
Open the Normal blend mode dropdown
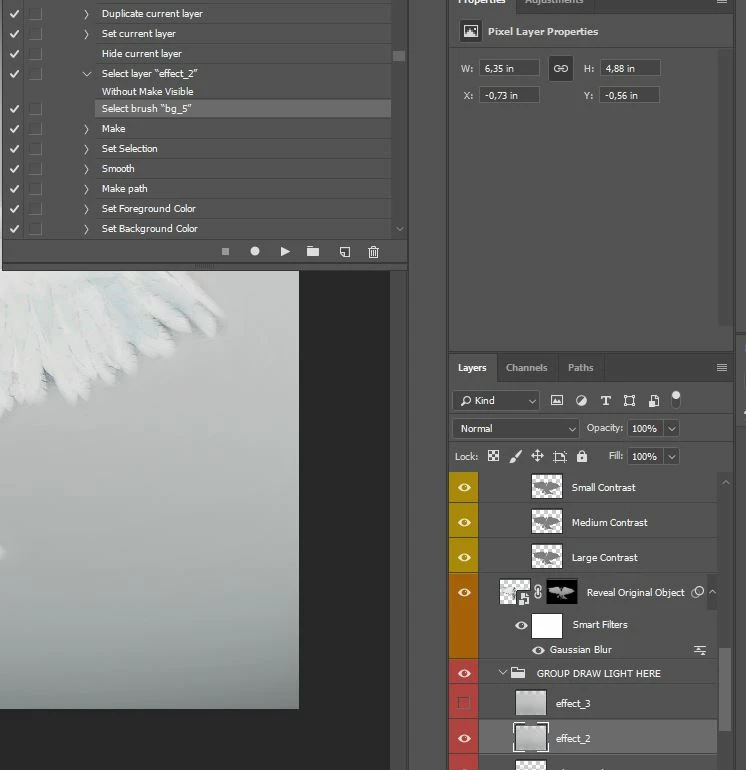pos(516,429)
